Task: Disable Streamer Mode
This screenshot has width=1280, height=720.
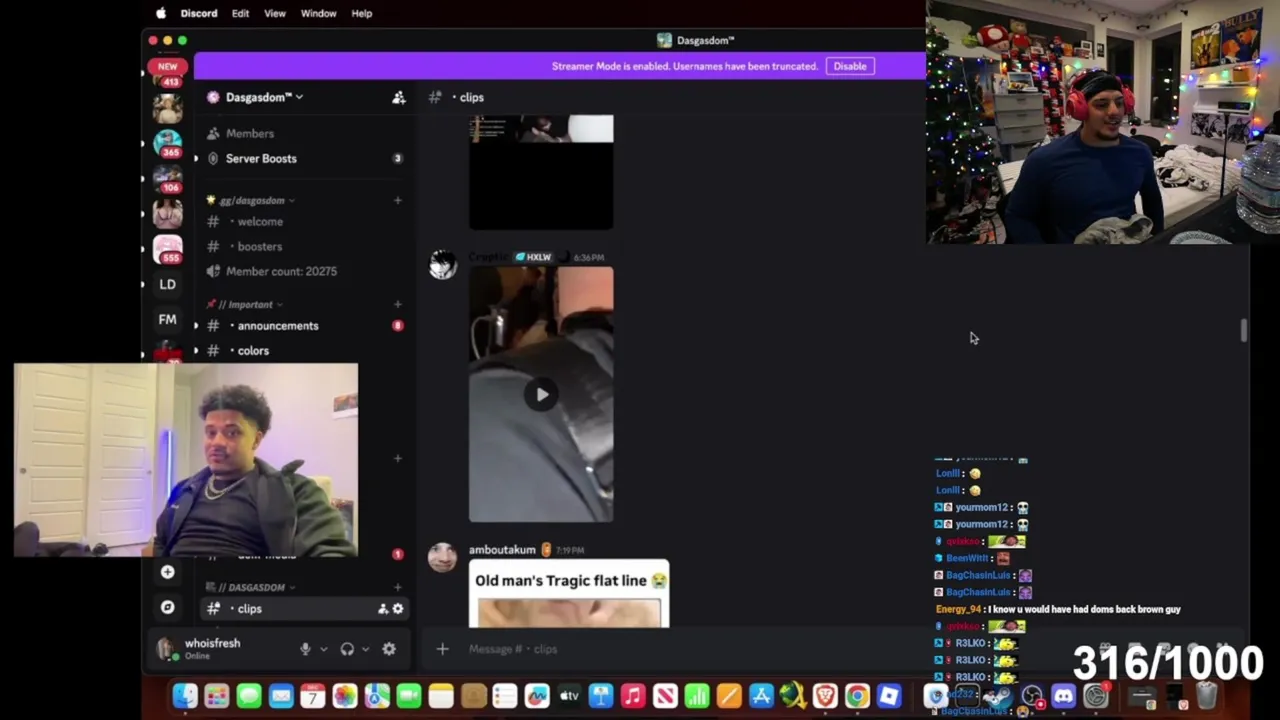Action: coord(850,66)
